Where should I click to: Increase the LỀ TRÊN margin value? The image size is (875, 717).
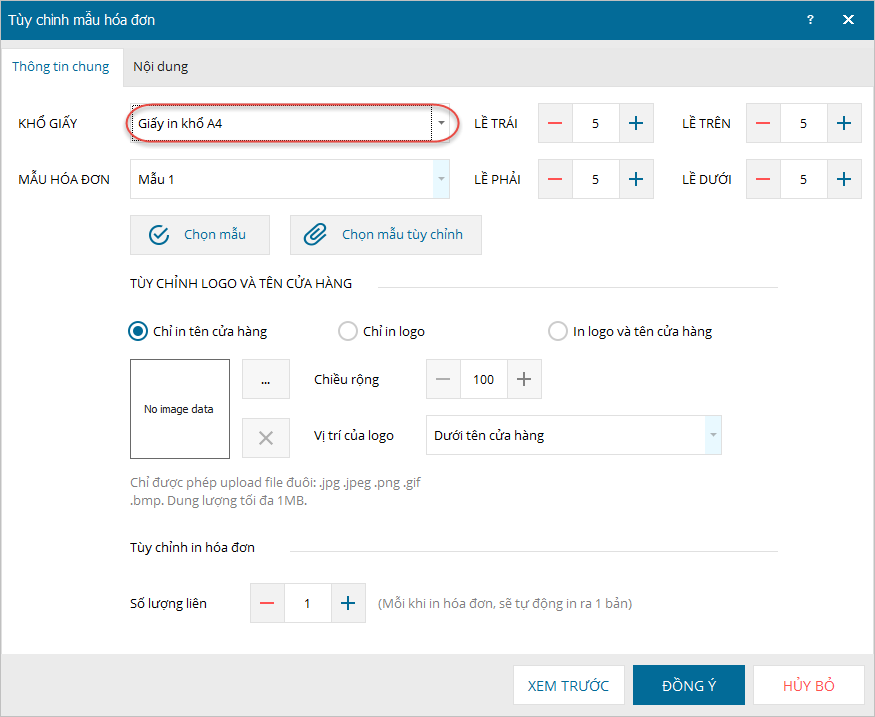844,123
